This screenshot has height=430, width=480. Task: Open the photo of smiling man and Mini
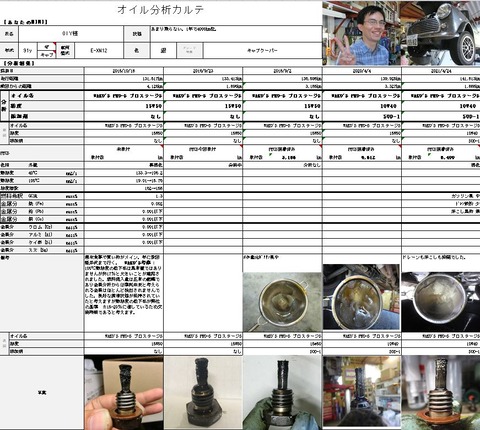[x=401, y=33]
